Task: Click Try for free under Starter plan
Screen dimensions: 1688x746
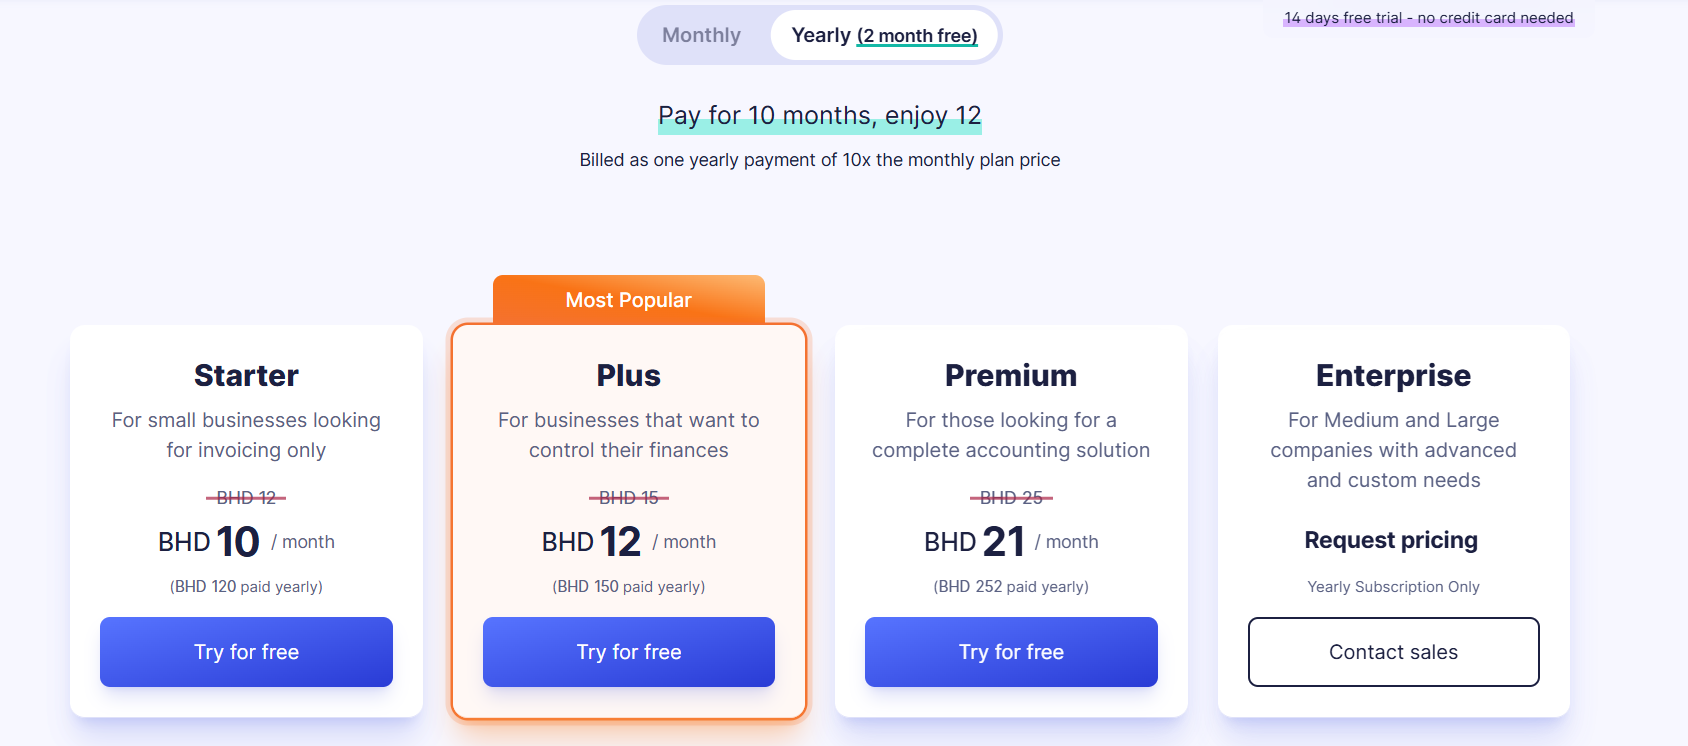Action: coord(246,652)
